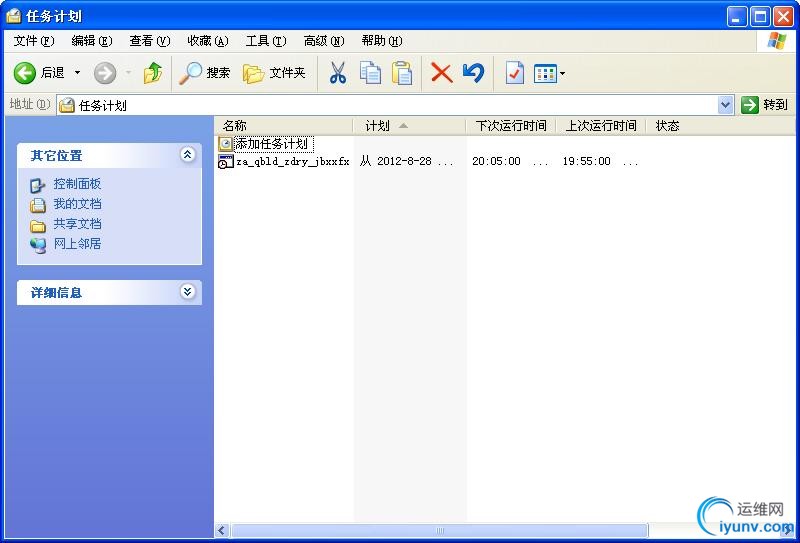Sort by the 计划 column header
The height and width of the screenshot is (543, 800).
(409, 126)
